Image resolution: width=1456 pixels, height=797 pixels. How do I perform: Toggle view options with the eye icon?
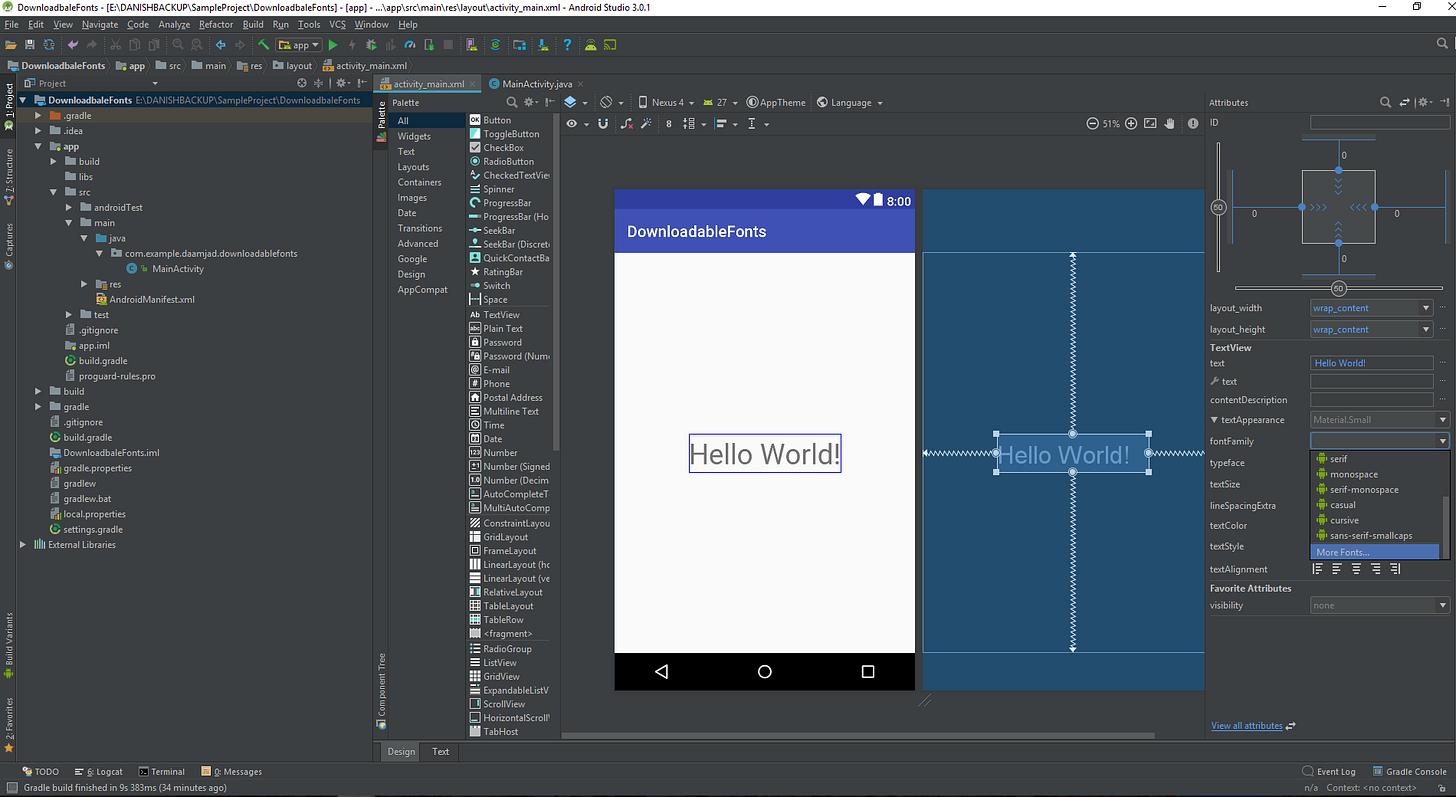click(572, 123)
